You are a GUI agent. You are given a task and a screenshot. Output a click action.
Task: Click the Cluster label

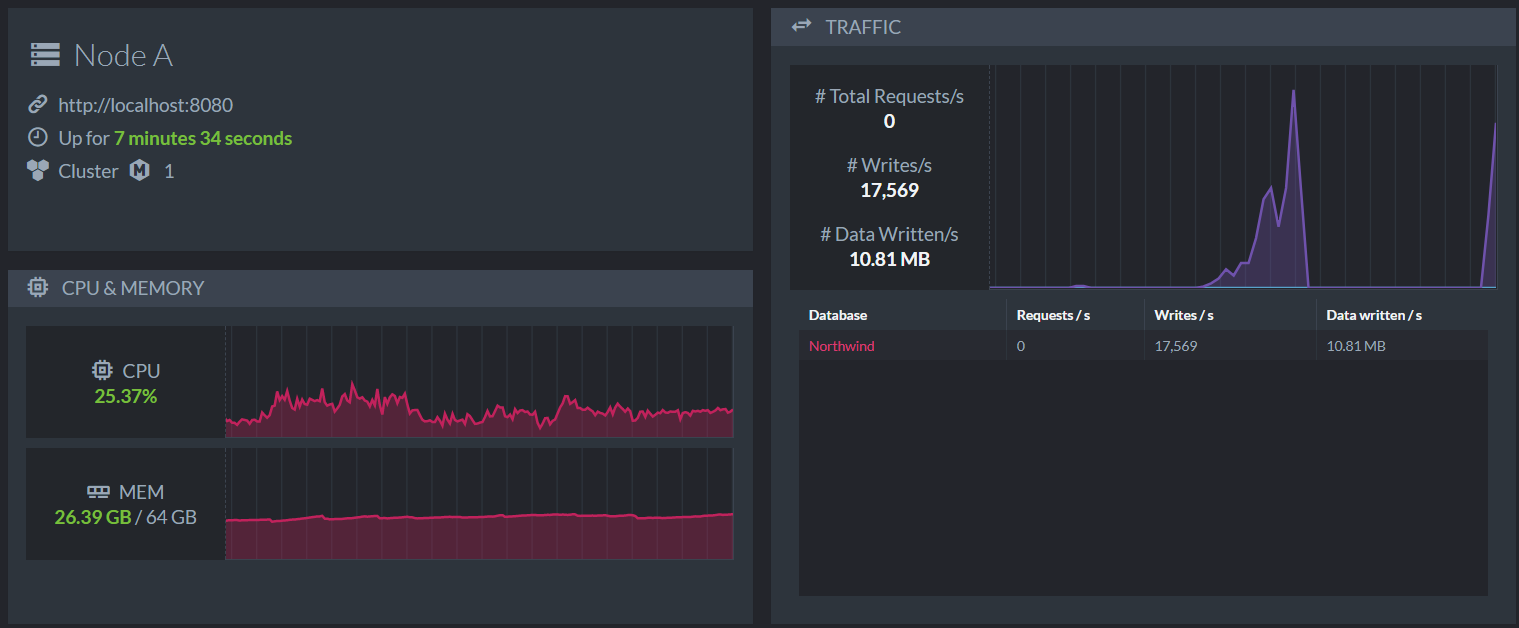point(88,171)
